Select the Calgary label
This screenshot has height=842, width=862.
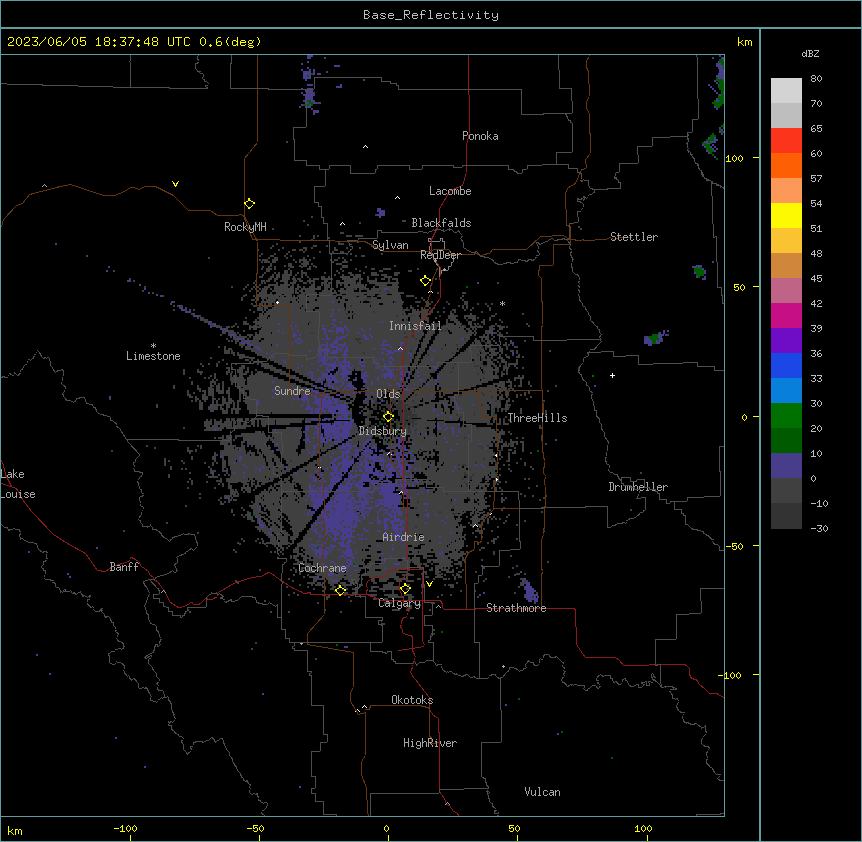point(399,603)
